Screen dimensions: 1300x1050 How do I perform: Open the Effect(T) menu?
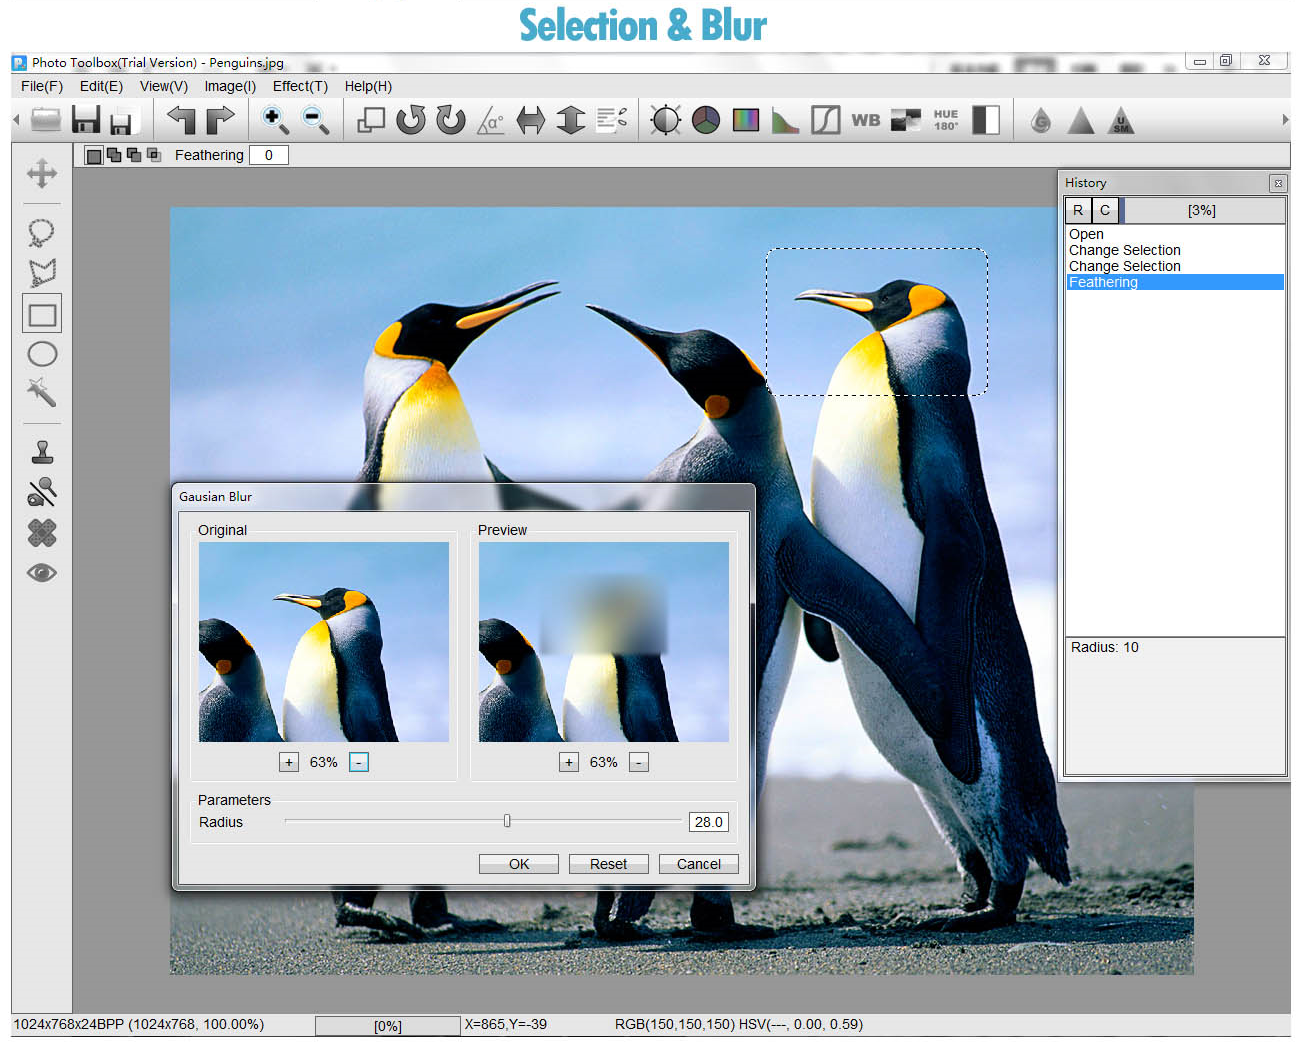pos(300,86)
